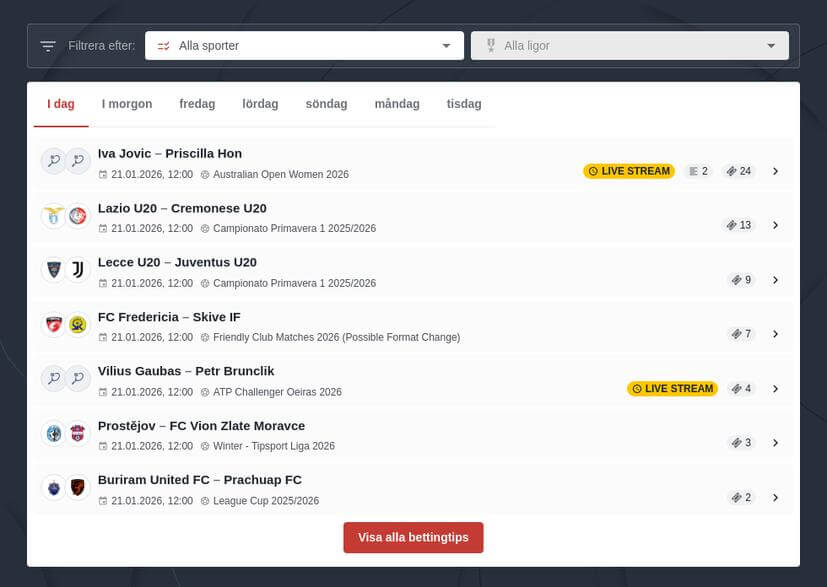Open the 'Alla ligor' dropdown
827x587 pixels.
[x=770, y=45]
